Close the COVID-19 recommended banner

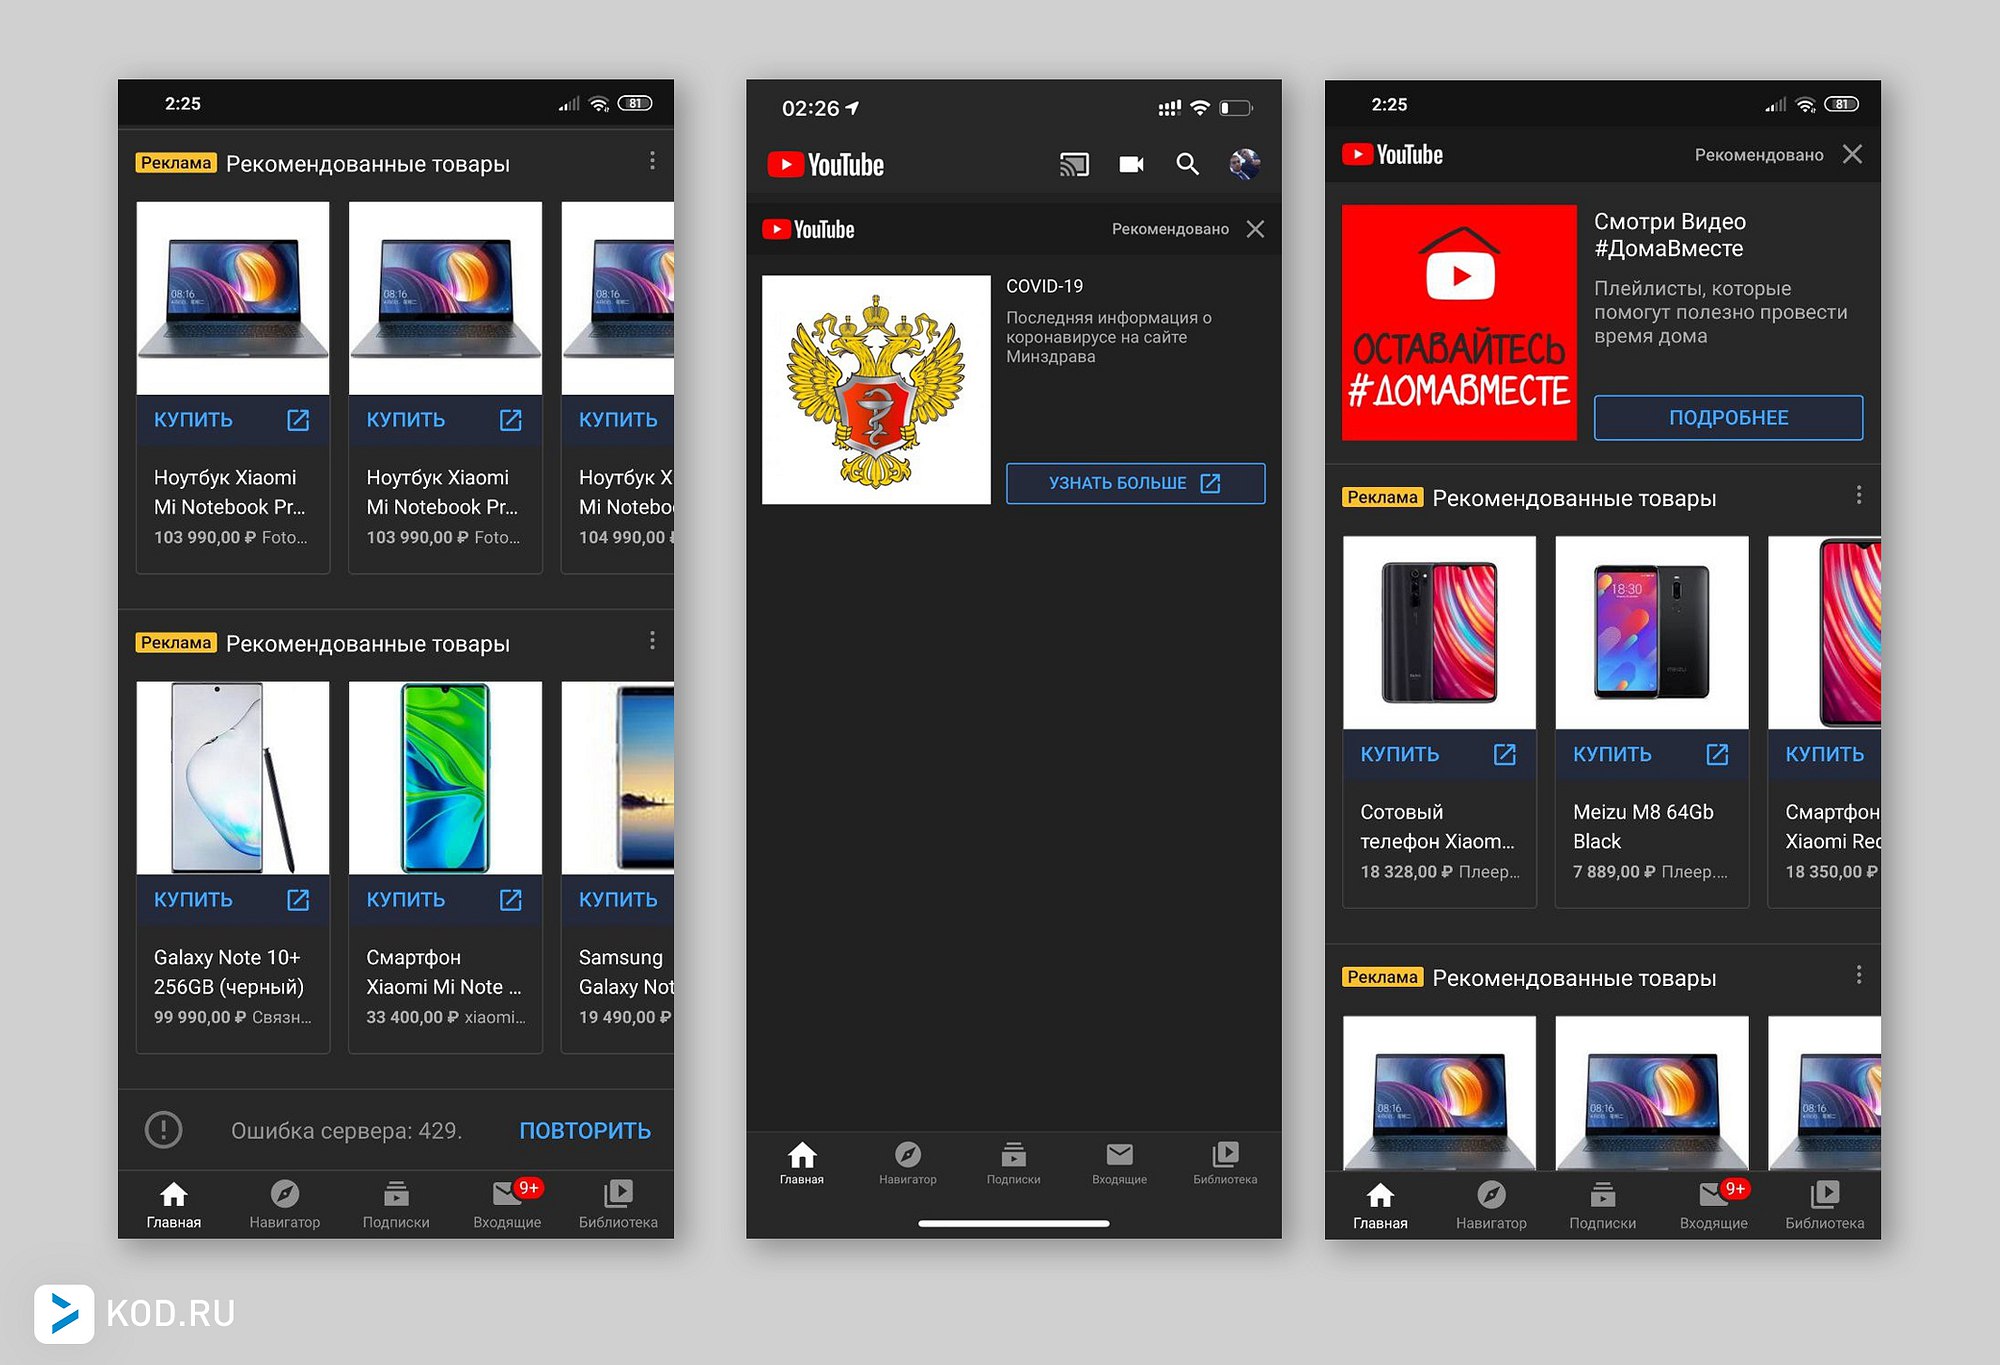coord(1256,229)
